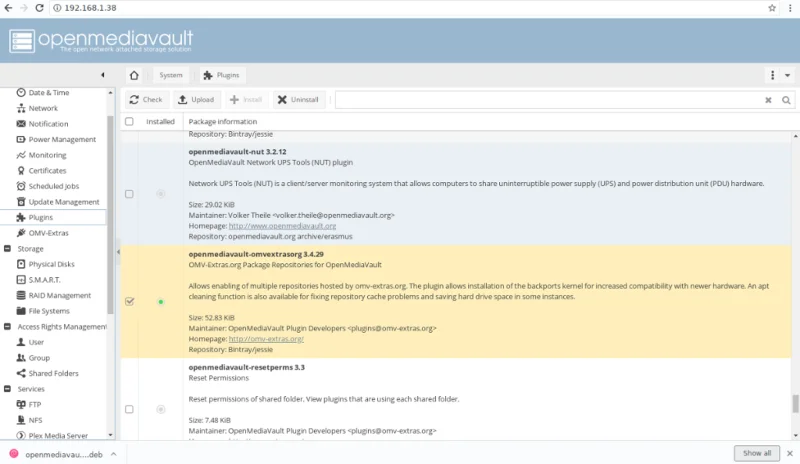Click the plugin list scrollbar thumb
800x464 pixels.
[795, 403]
